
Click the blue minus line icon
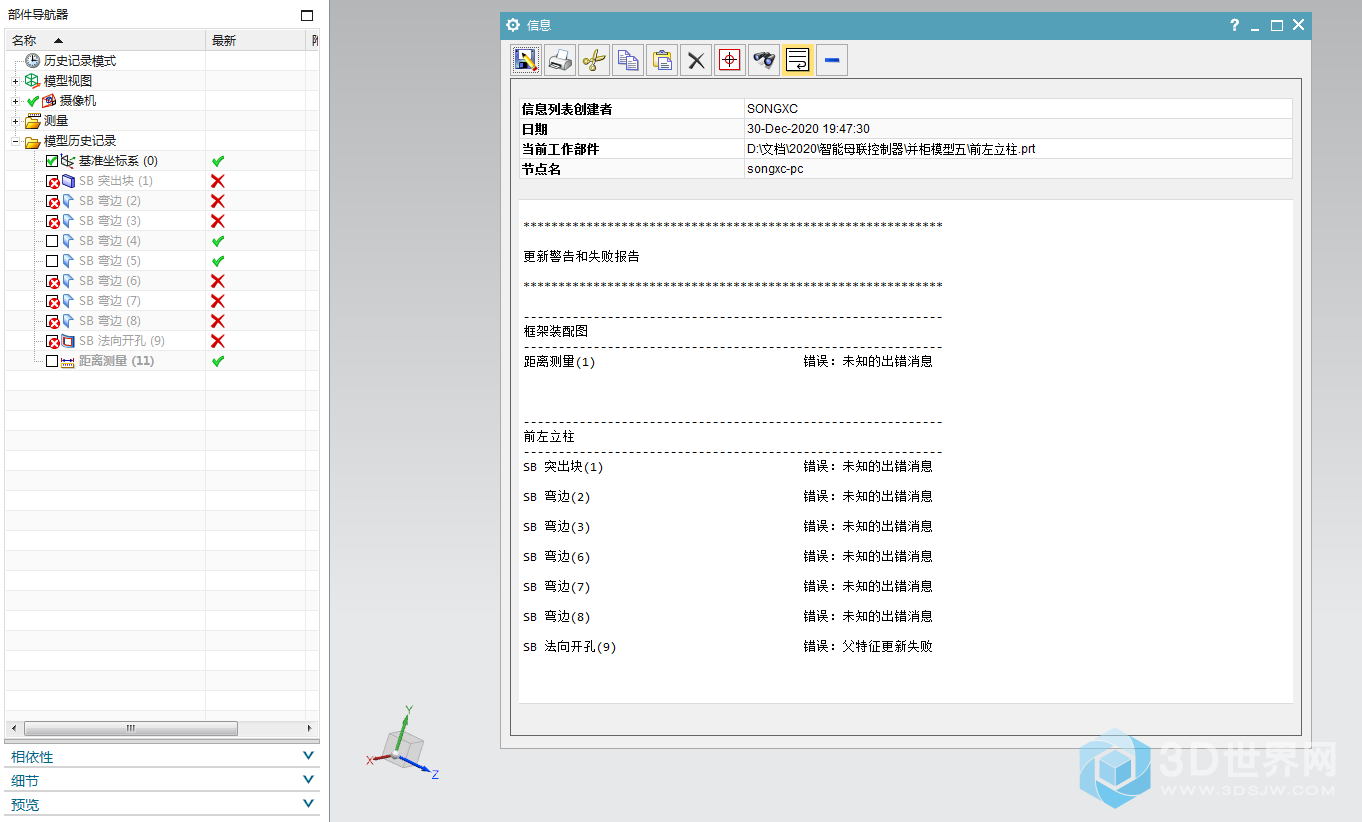pyautogui.click(x=831, y=60)
